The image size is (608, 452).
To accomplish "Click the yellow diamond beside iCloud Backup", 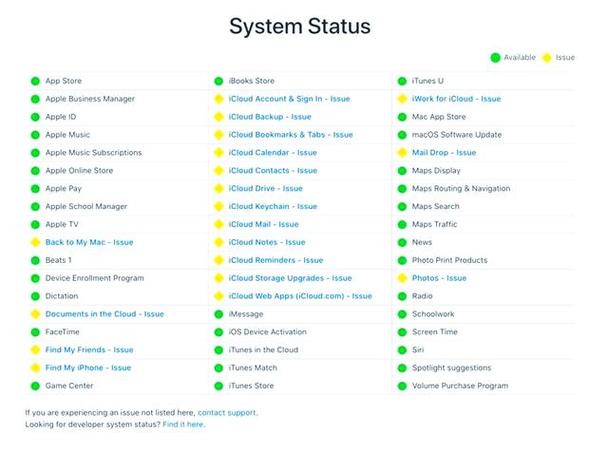I will 218,117.
